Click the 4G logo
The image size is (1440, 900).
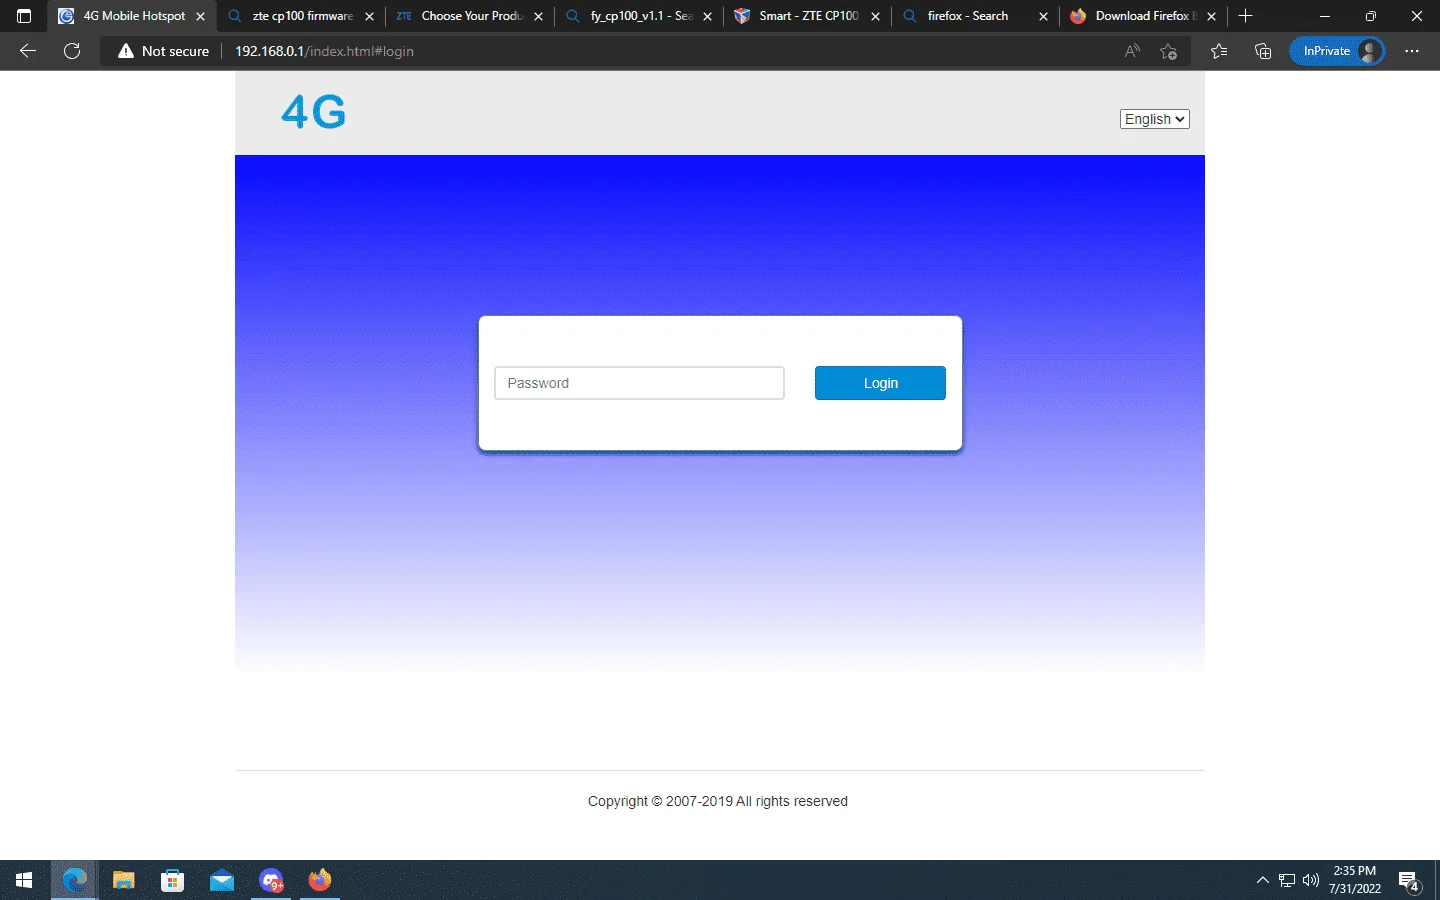pos(313,112)
